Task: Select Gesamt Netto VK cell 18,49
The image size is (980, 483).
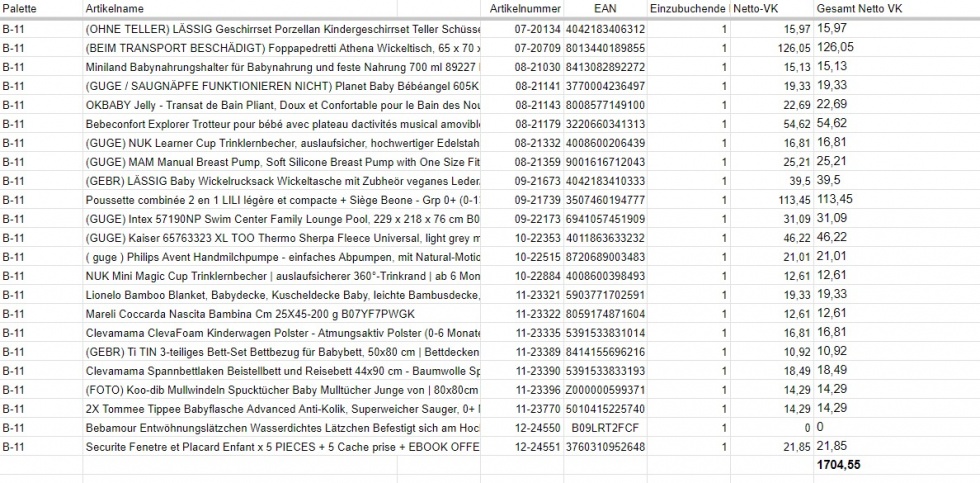Action: click(896, 371)
